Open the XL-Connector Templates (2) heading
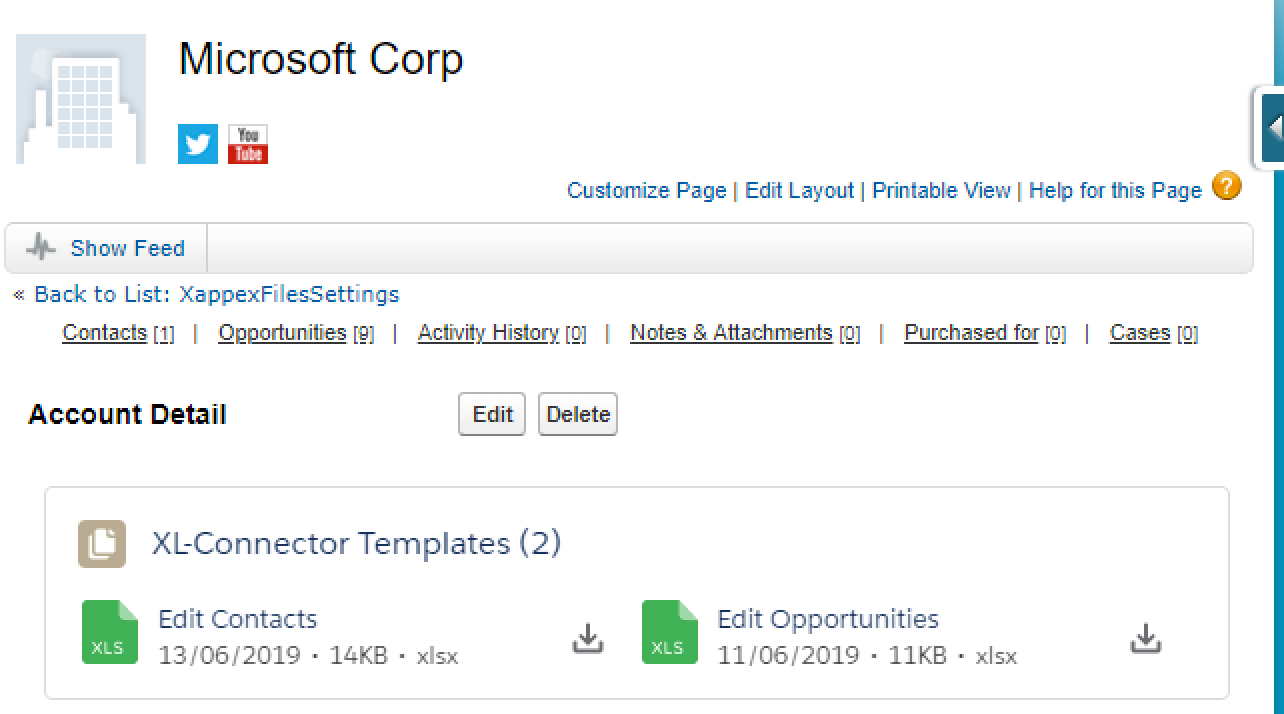 (356, 544)
